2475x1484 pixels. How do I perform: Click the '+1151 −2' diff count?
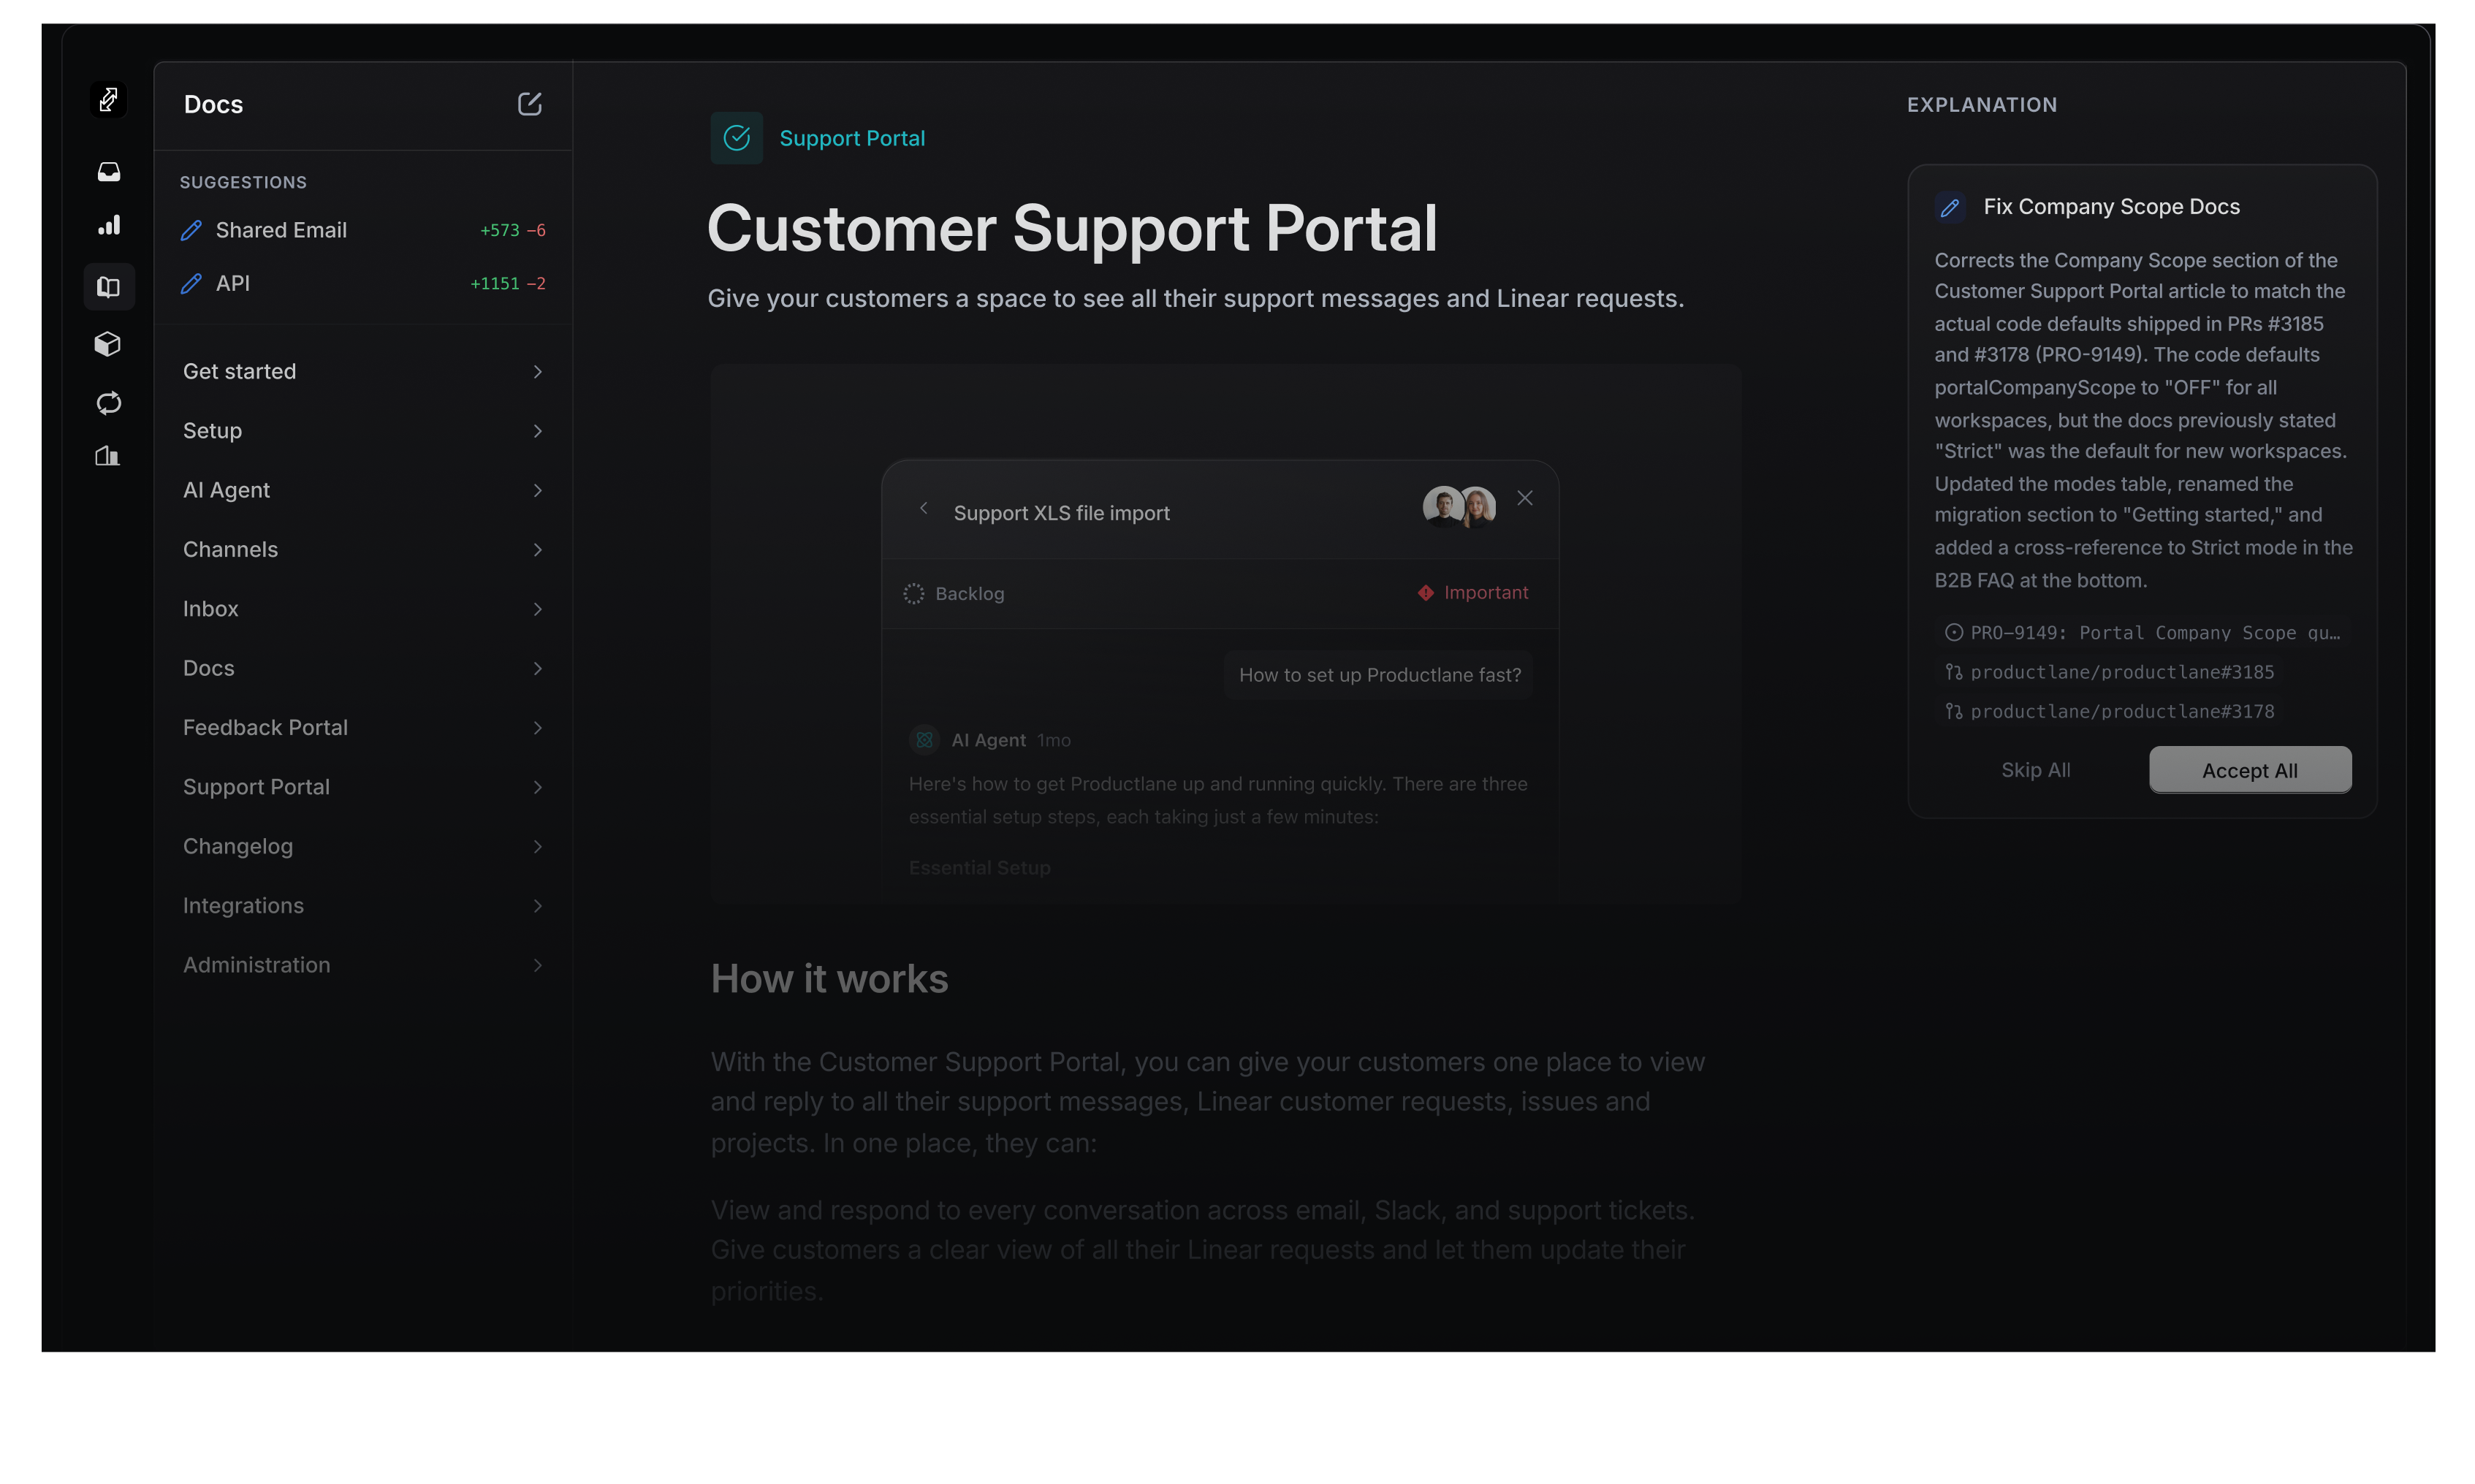508,284
